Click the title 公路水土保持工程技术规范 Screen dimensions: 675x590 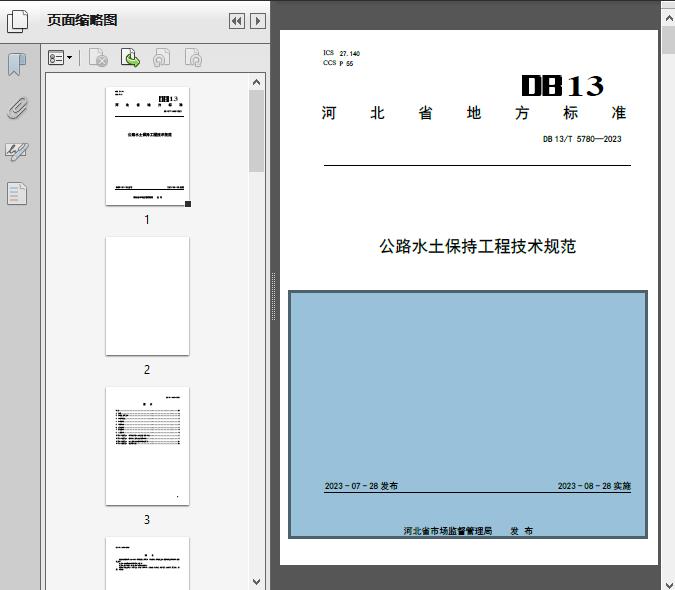pyautogui.click(x=477, y=247)
